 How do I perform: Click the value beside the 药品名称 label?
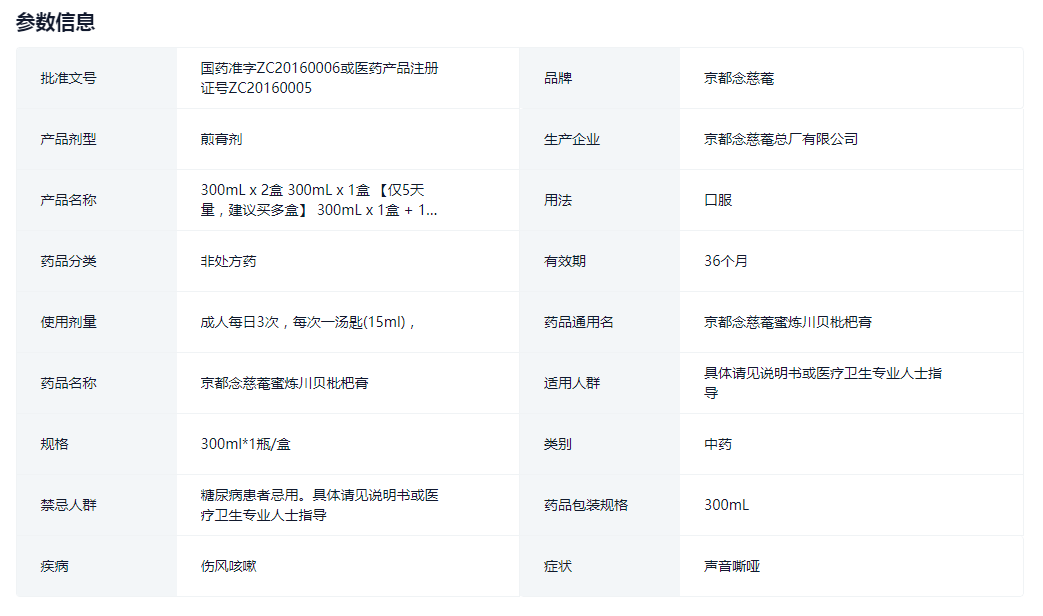(284, 383)
